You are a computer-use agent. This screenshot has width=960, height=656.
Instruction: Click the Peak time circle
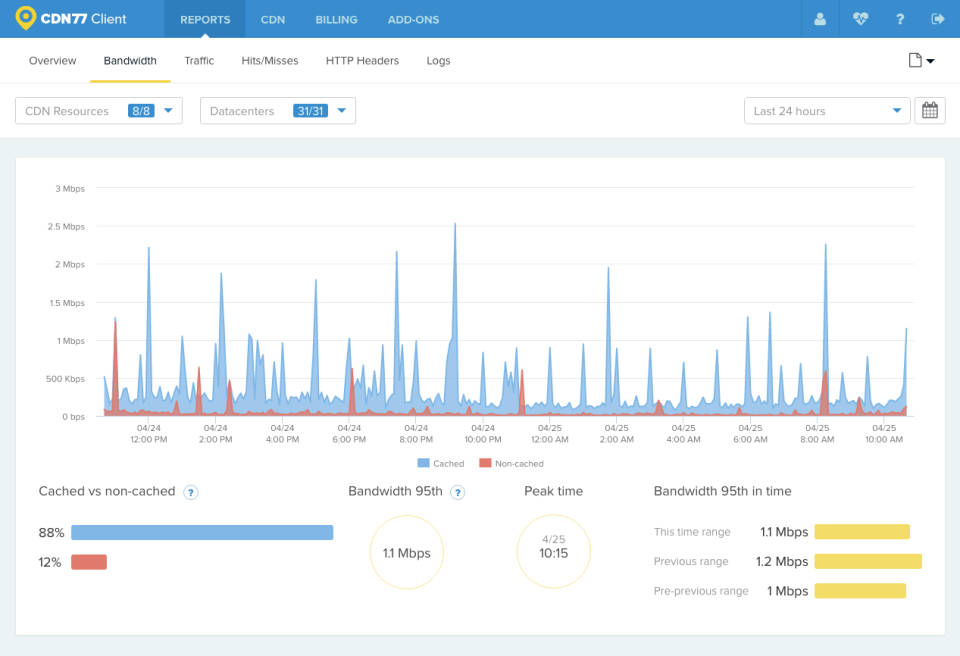pos(553,552)
